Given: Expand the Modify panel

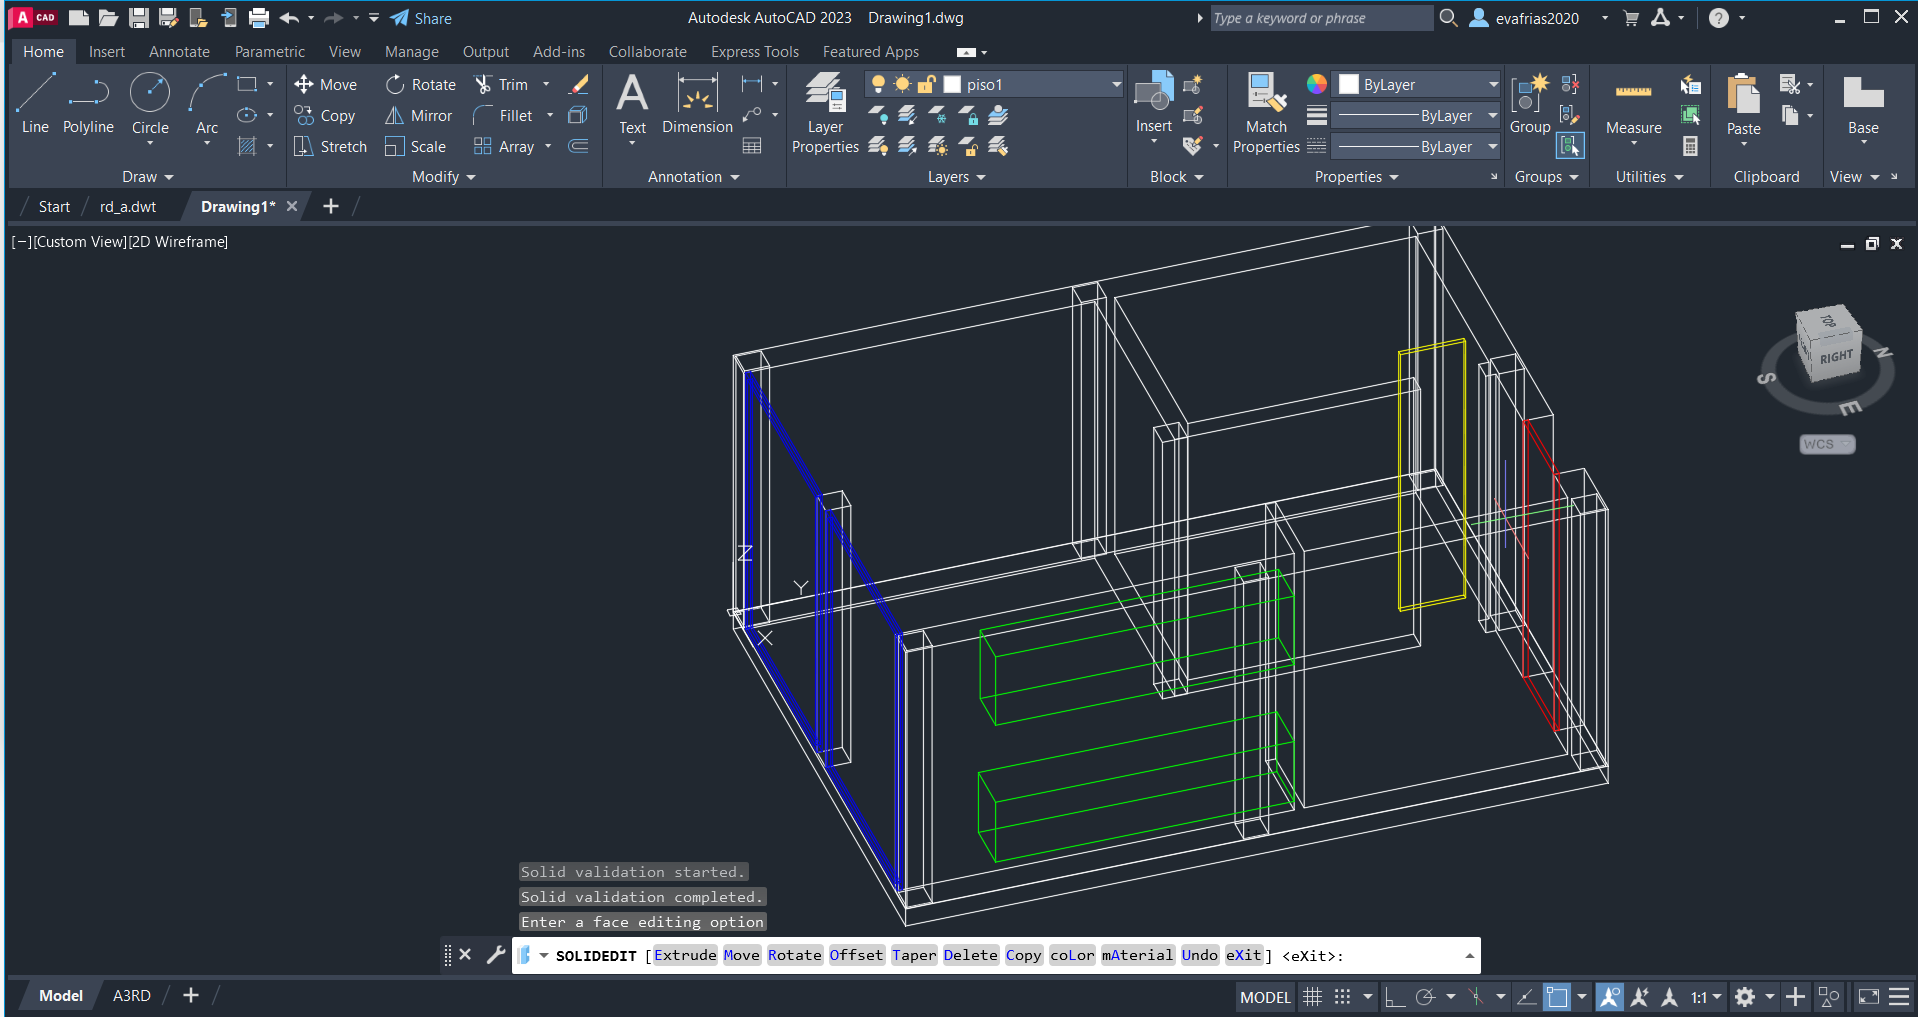Looking at the screenshot, I should tap(443, 177).
